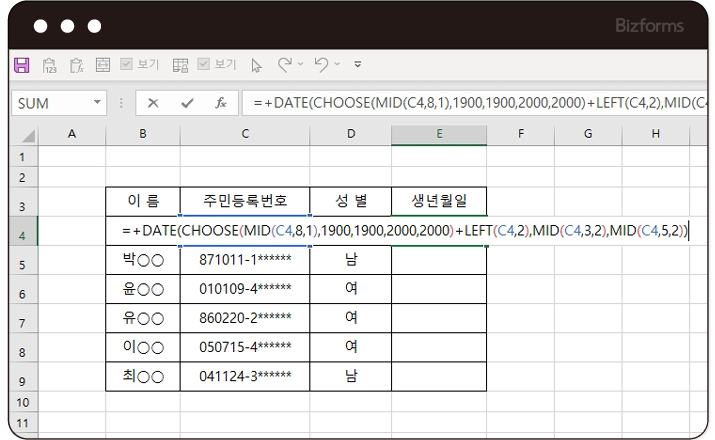Expand the SUM name box dropdown
This screenshot has width=715, height=440.
[x=97, y=103]
